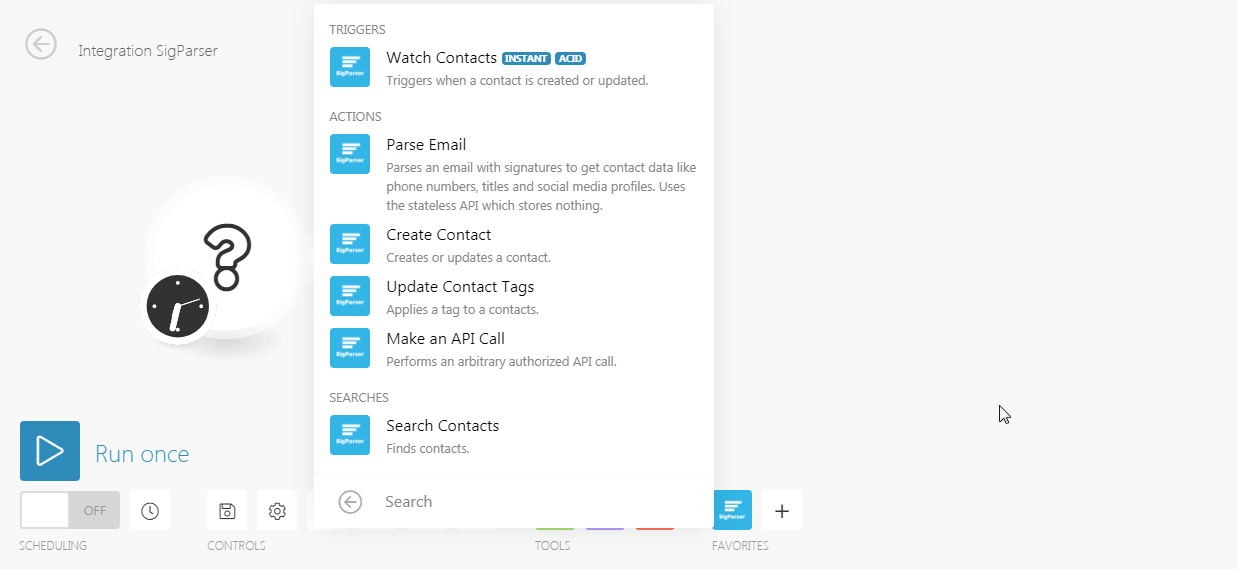
Task: Select the Watch Contacts trigger
Action: click(x=441, y=58)
